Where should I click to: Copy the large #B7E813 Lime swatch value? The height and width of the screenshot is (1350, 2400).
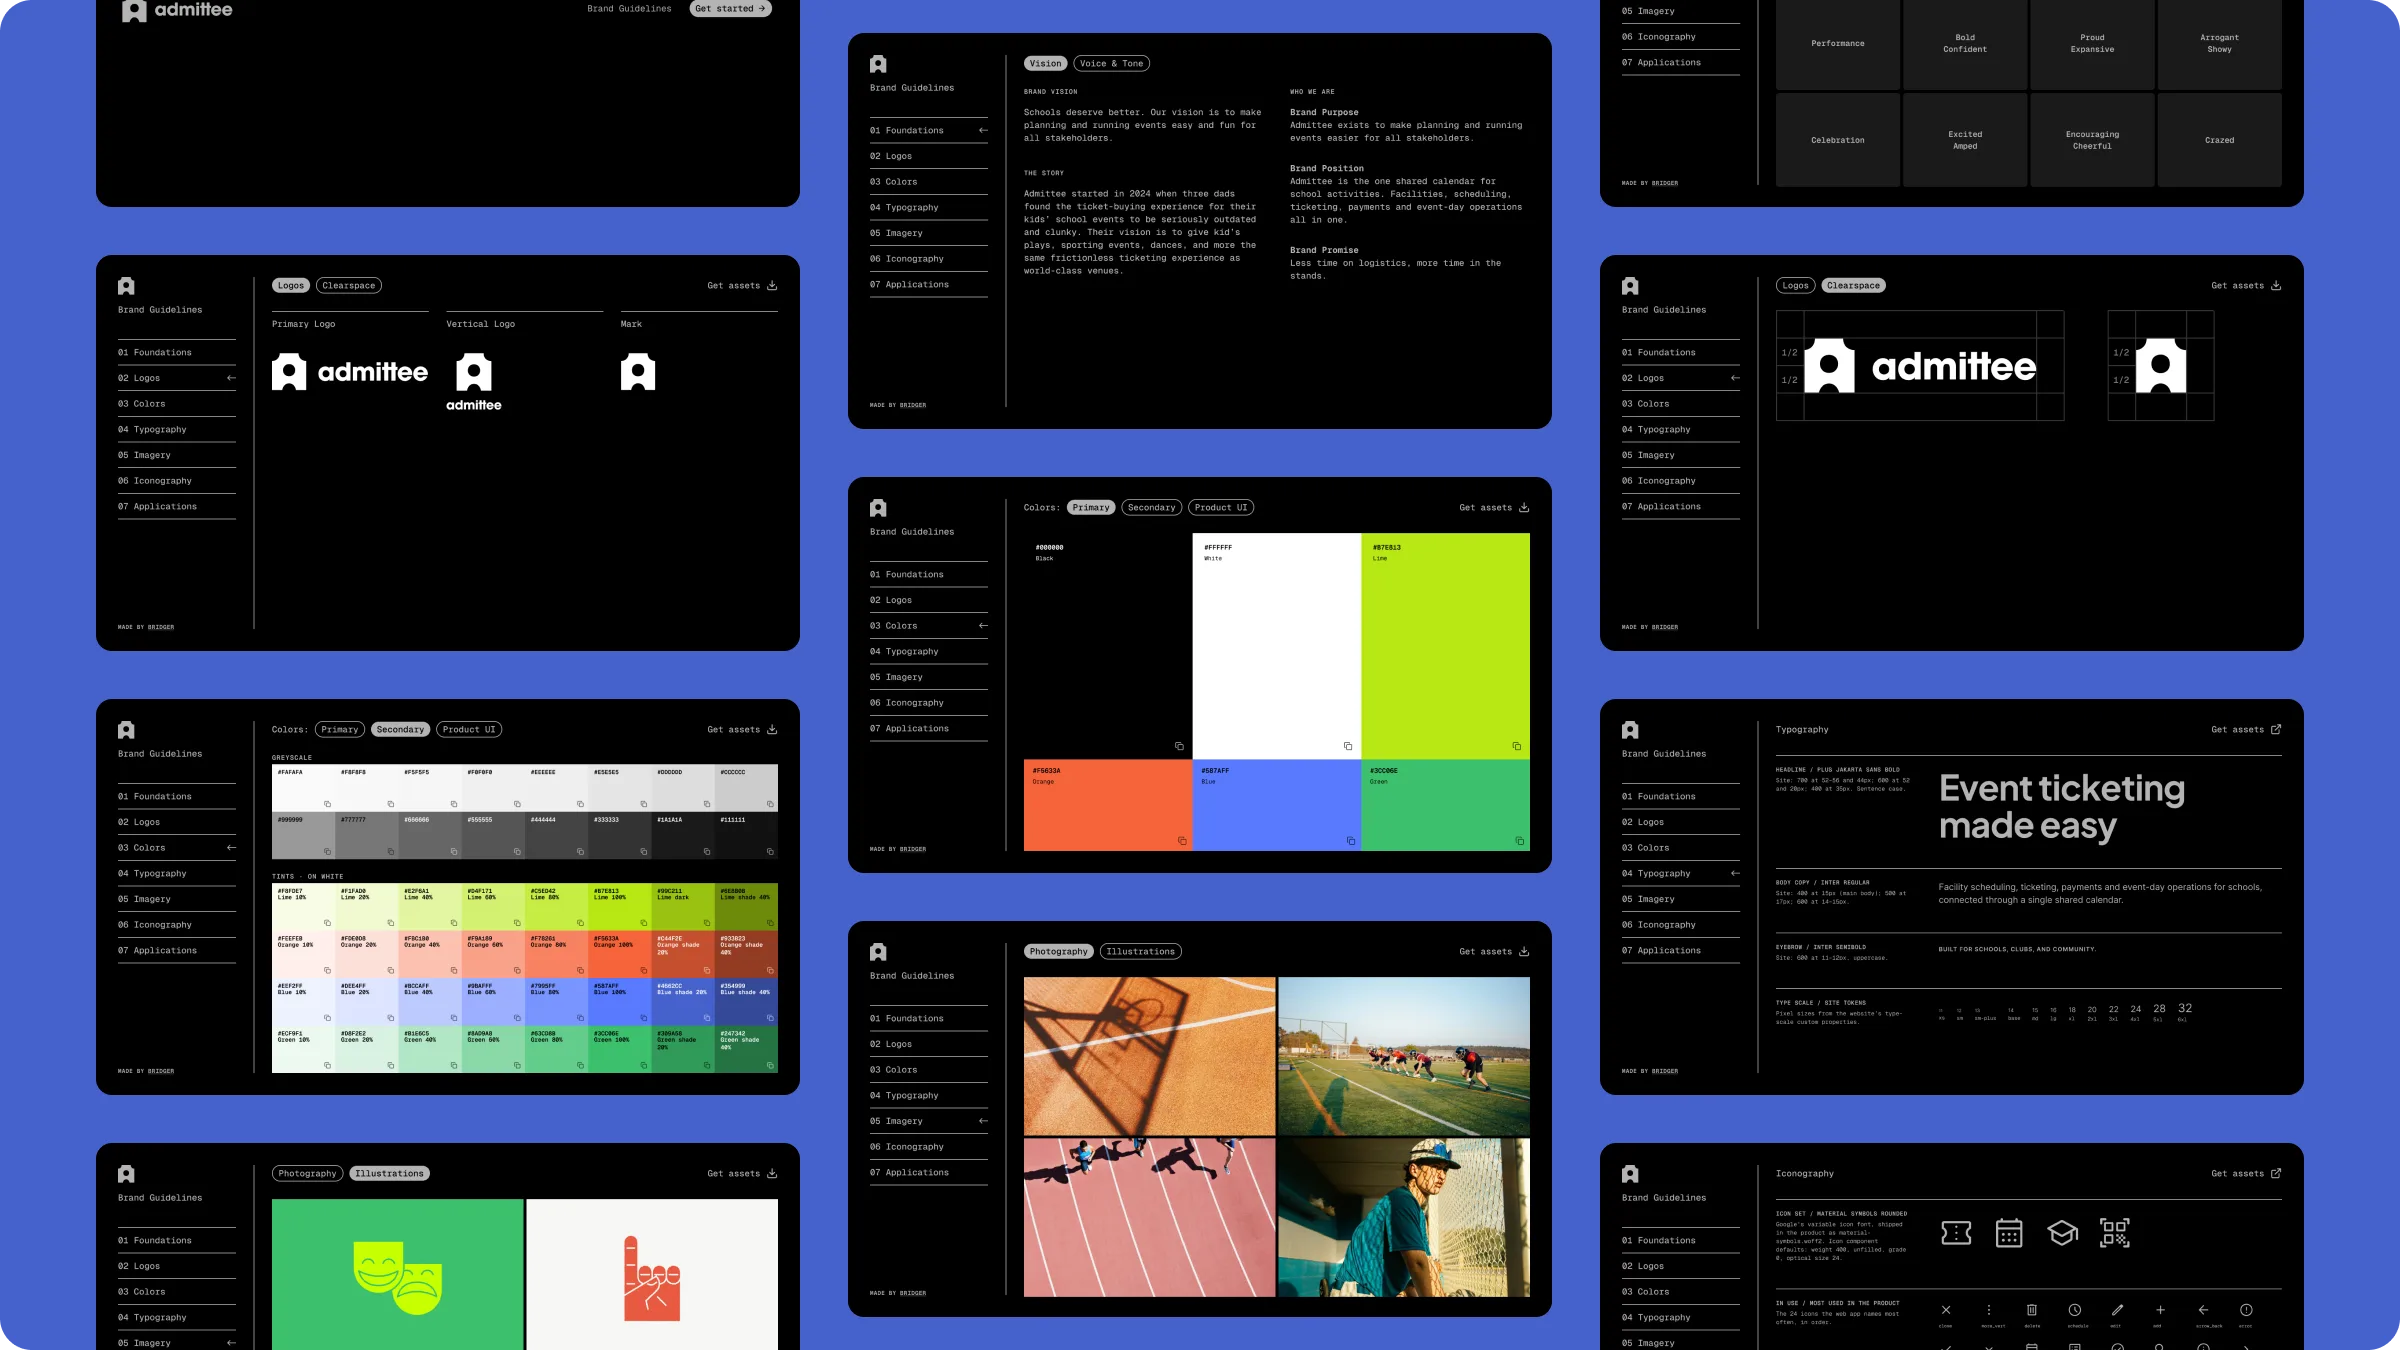(1517, 746)
